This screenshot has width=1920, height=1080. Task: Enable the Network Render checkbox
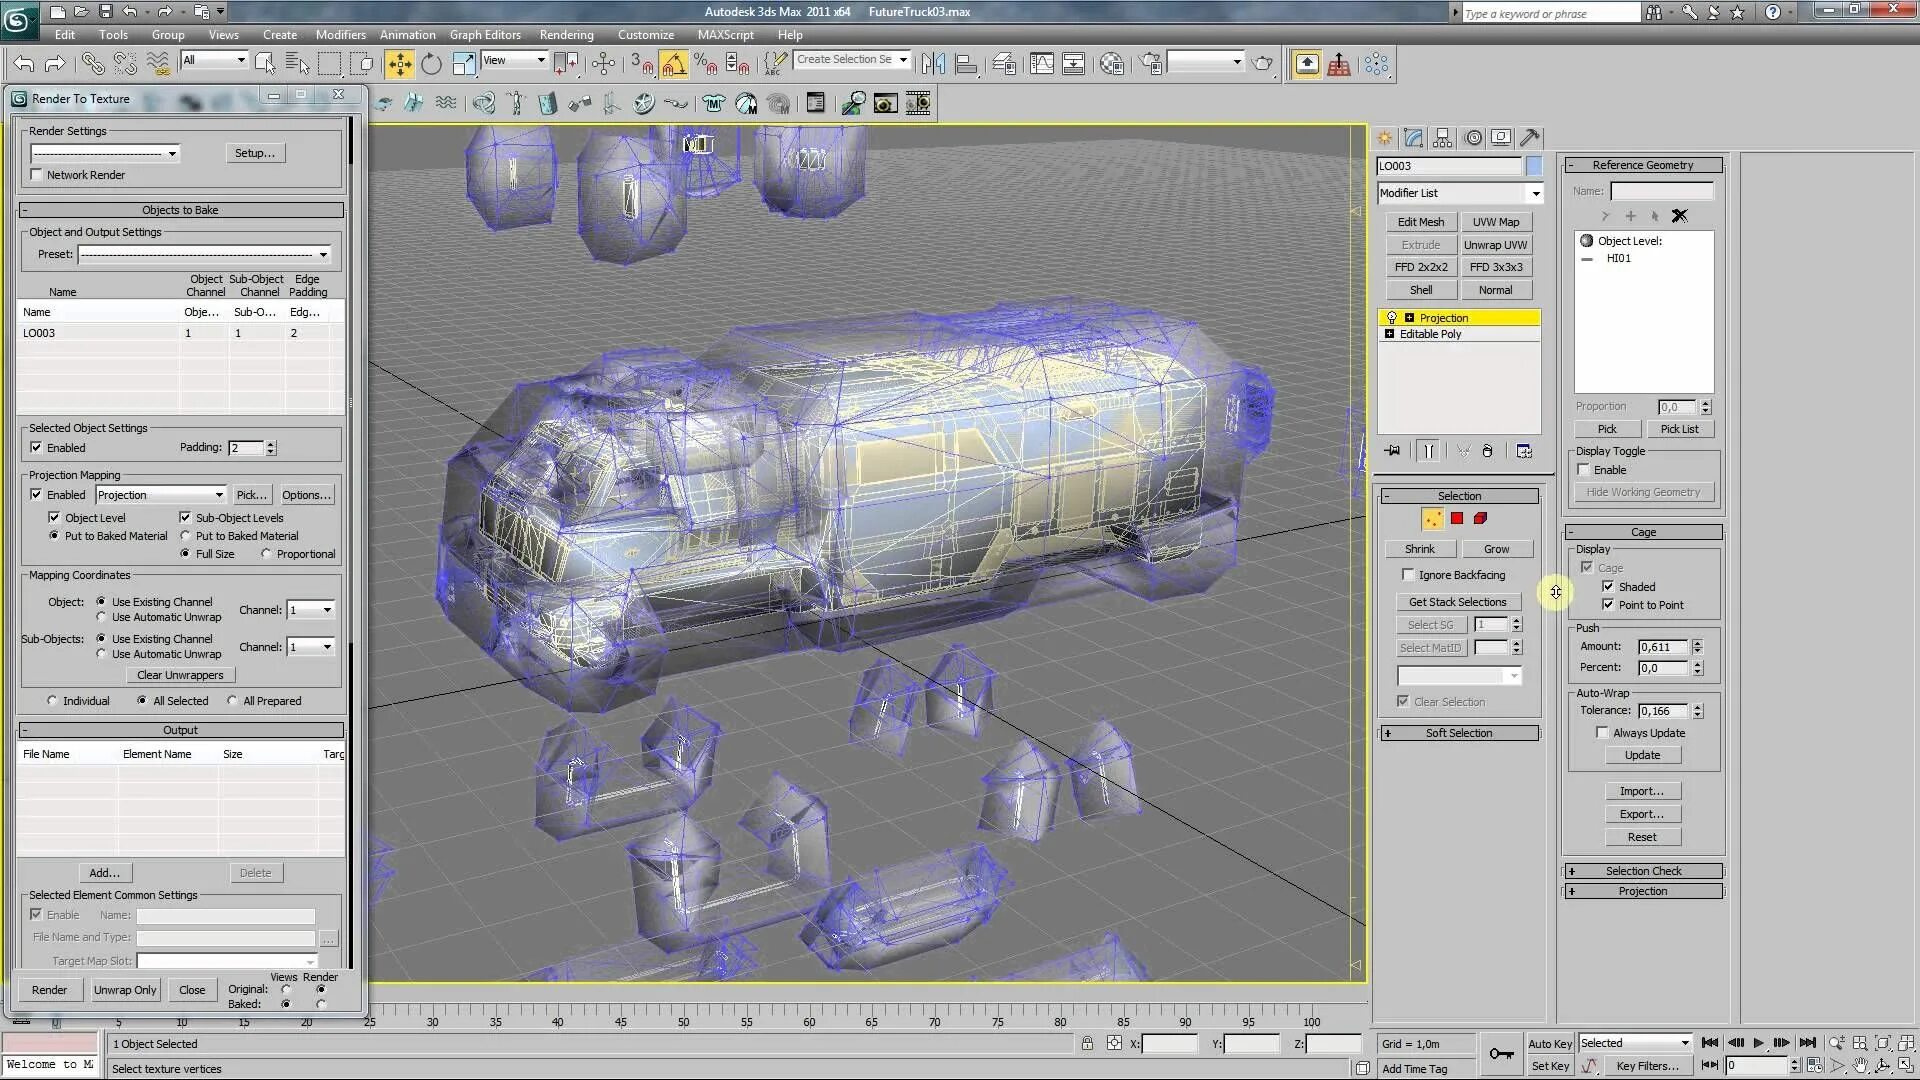[x=37, y=175]
